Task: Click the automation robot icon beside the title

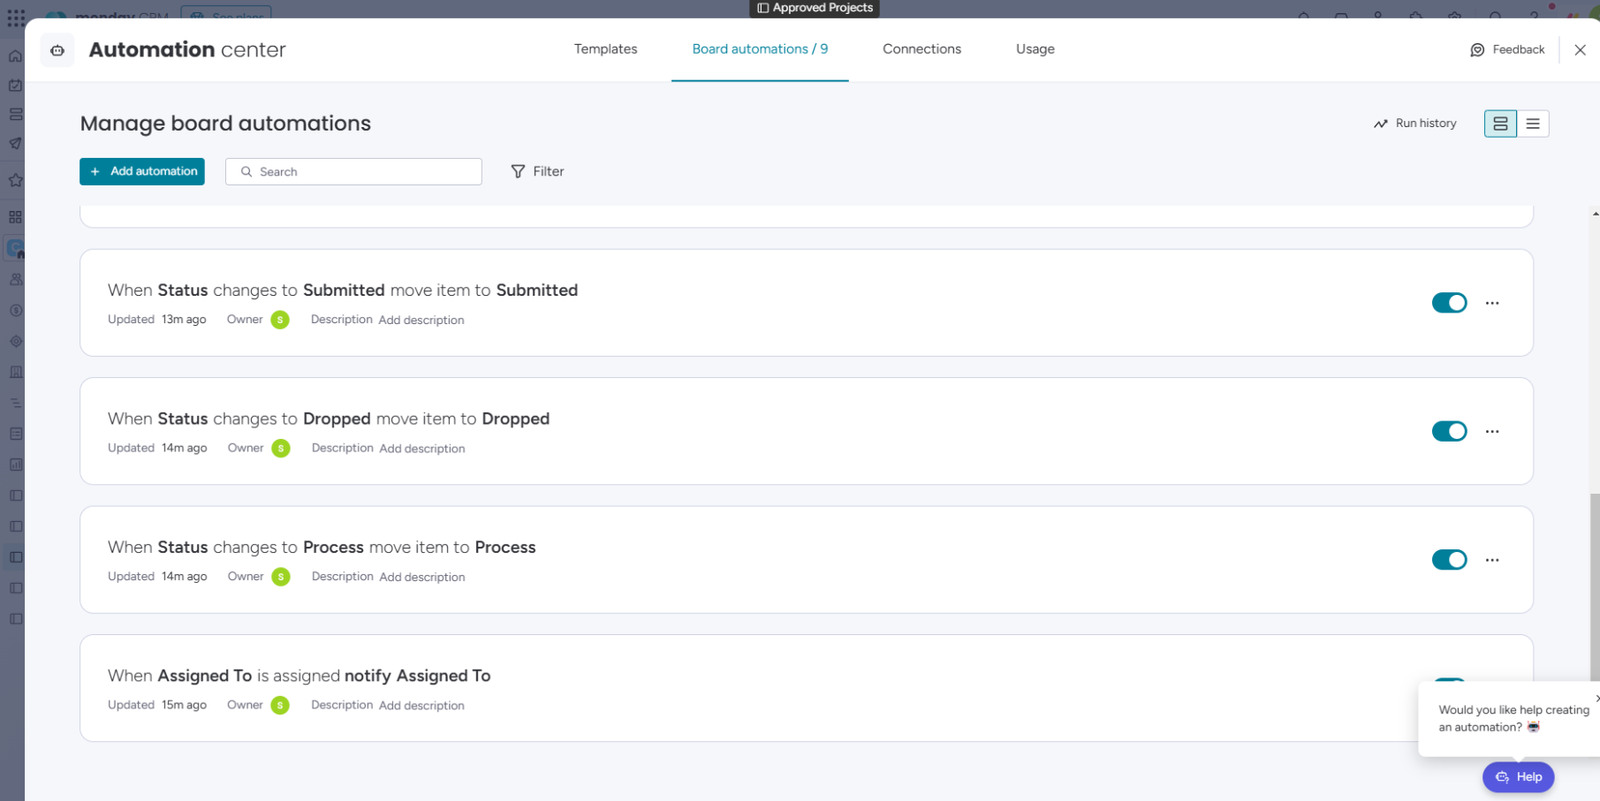Action: 57,50
